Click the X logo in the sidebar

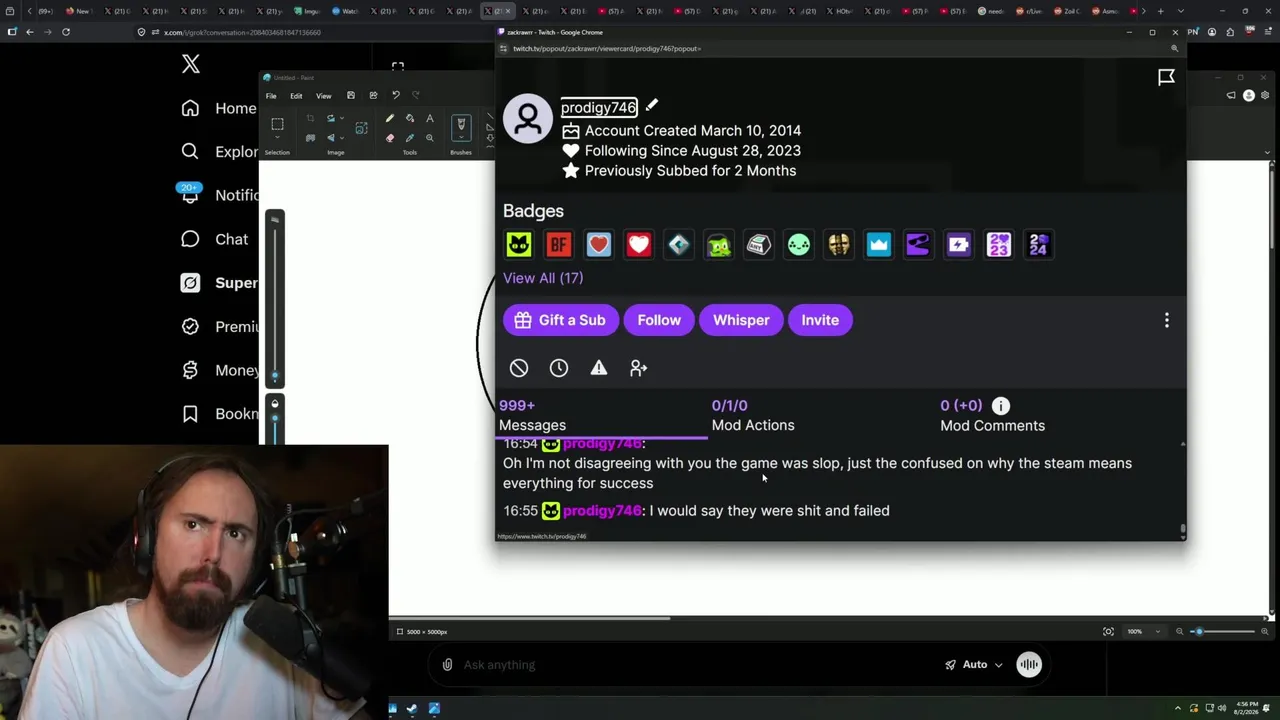190,65
